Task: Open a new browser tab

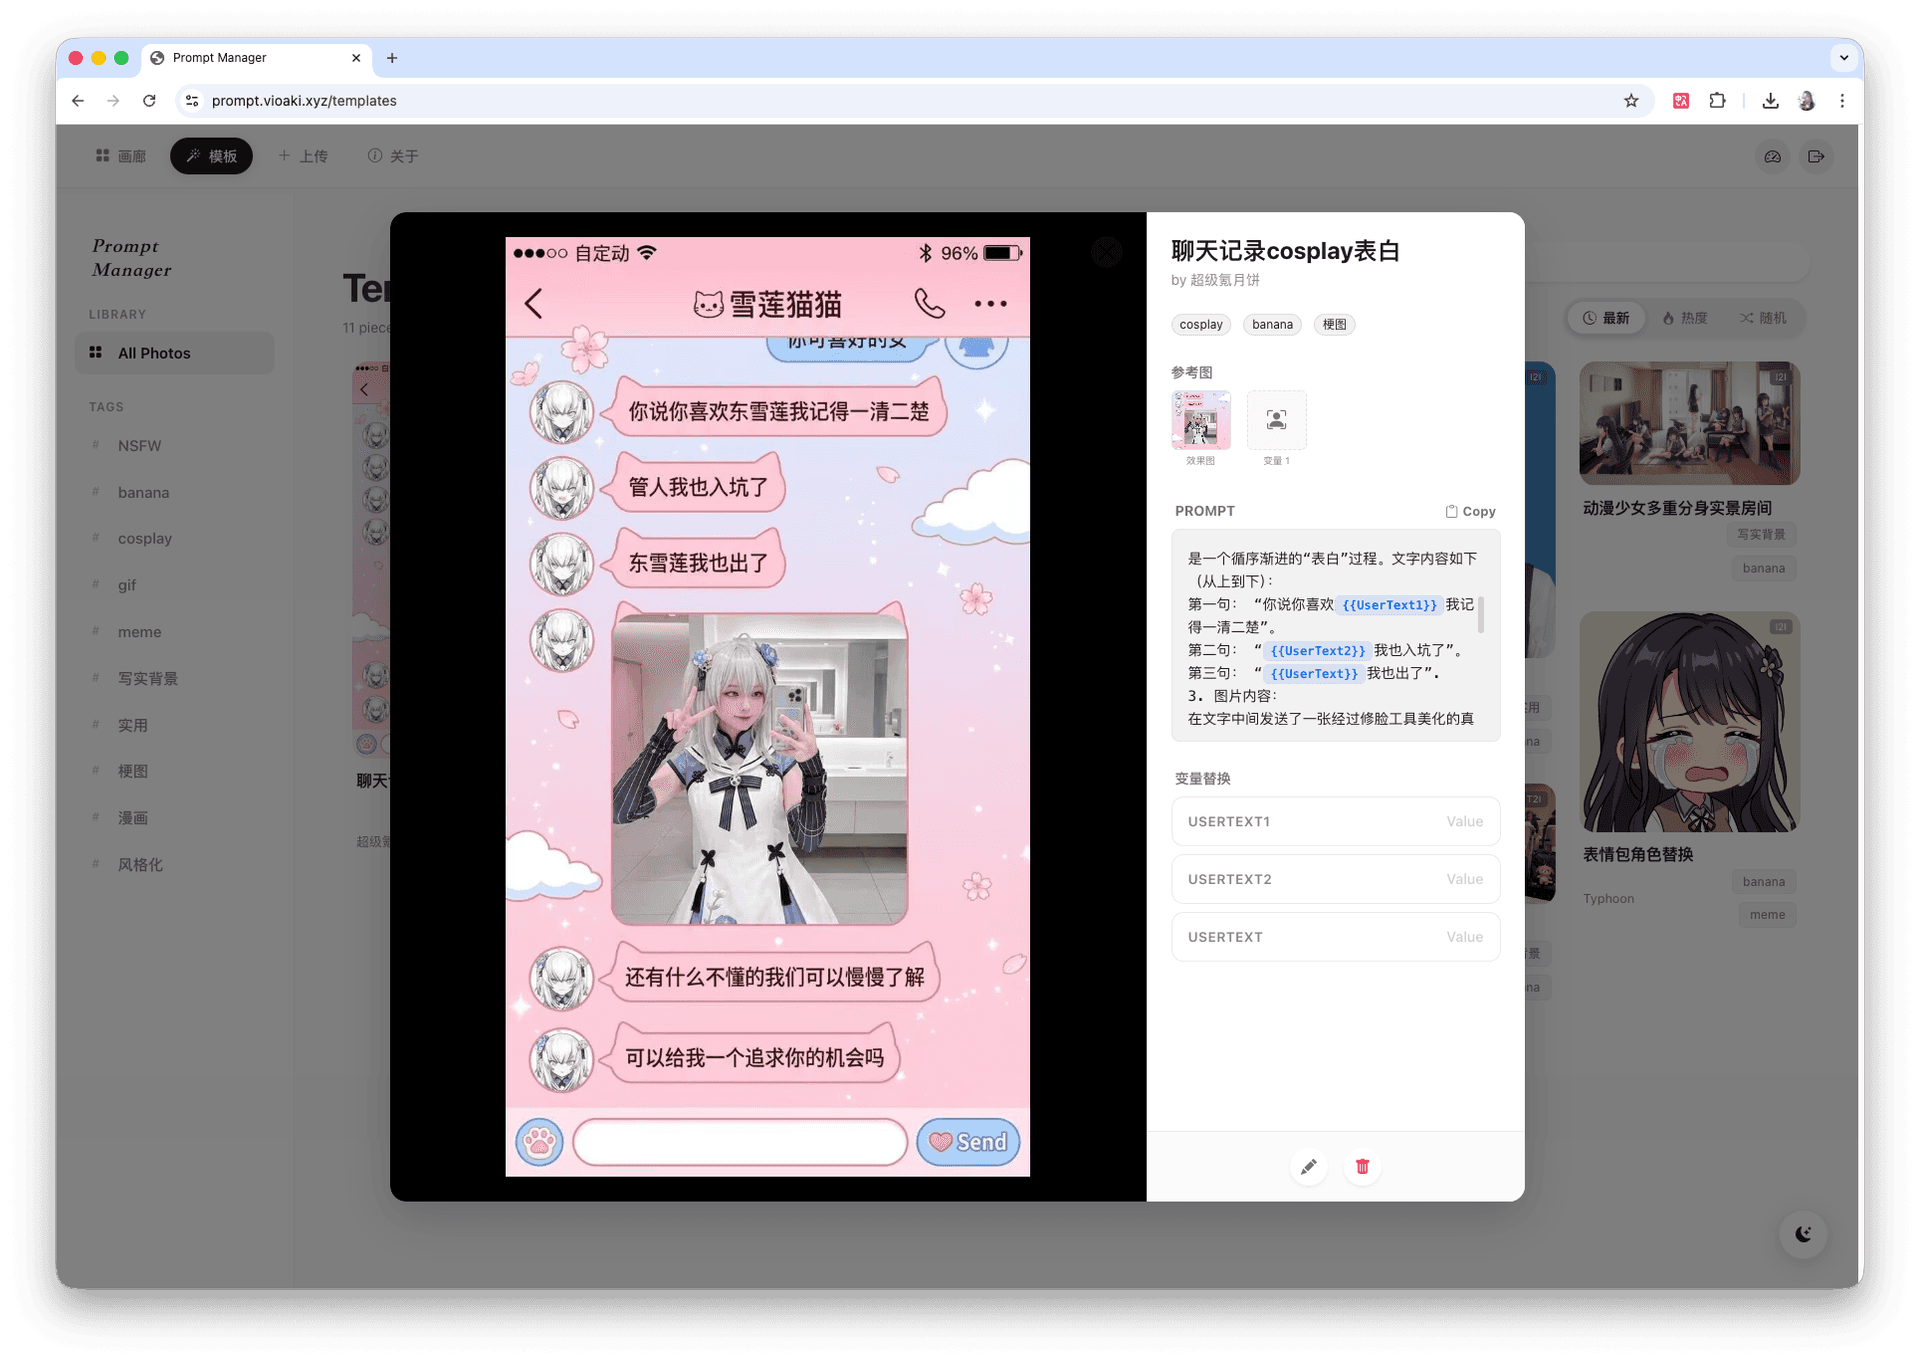Action: [392, 58]
